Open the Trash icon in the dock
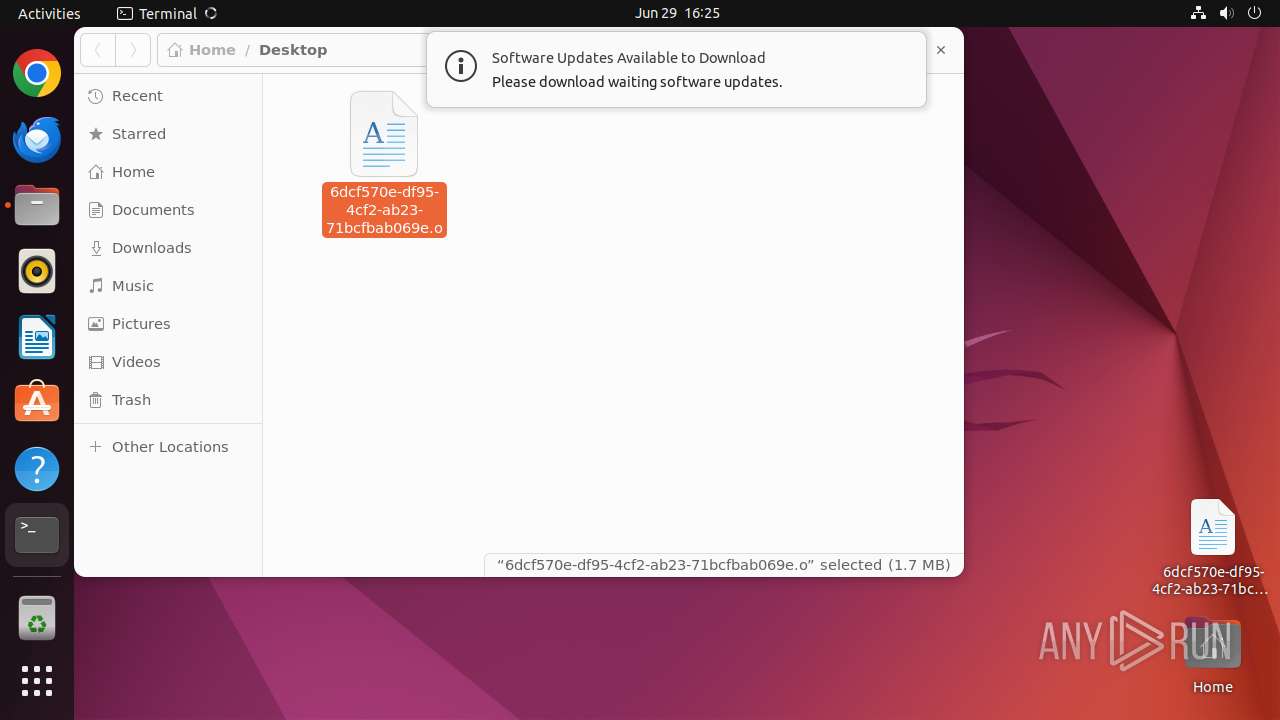Image resolution: width=1280 pixels, height=720 pixels. click(x=37, y=618)
